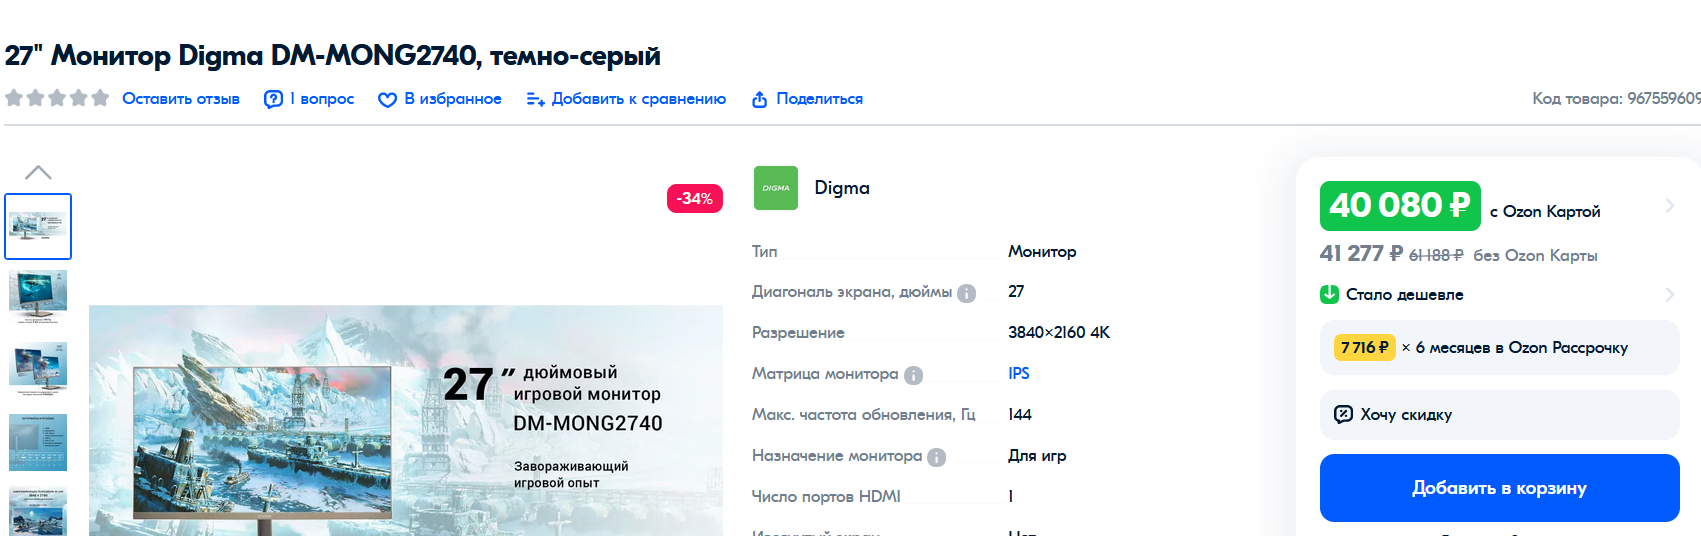Open info icon for Матрица монитора
The width and height of the screenshot is (1701, 536).
pos(913,375)
